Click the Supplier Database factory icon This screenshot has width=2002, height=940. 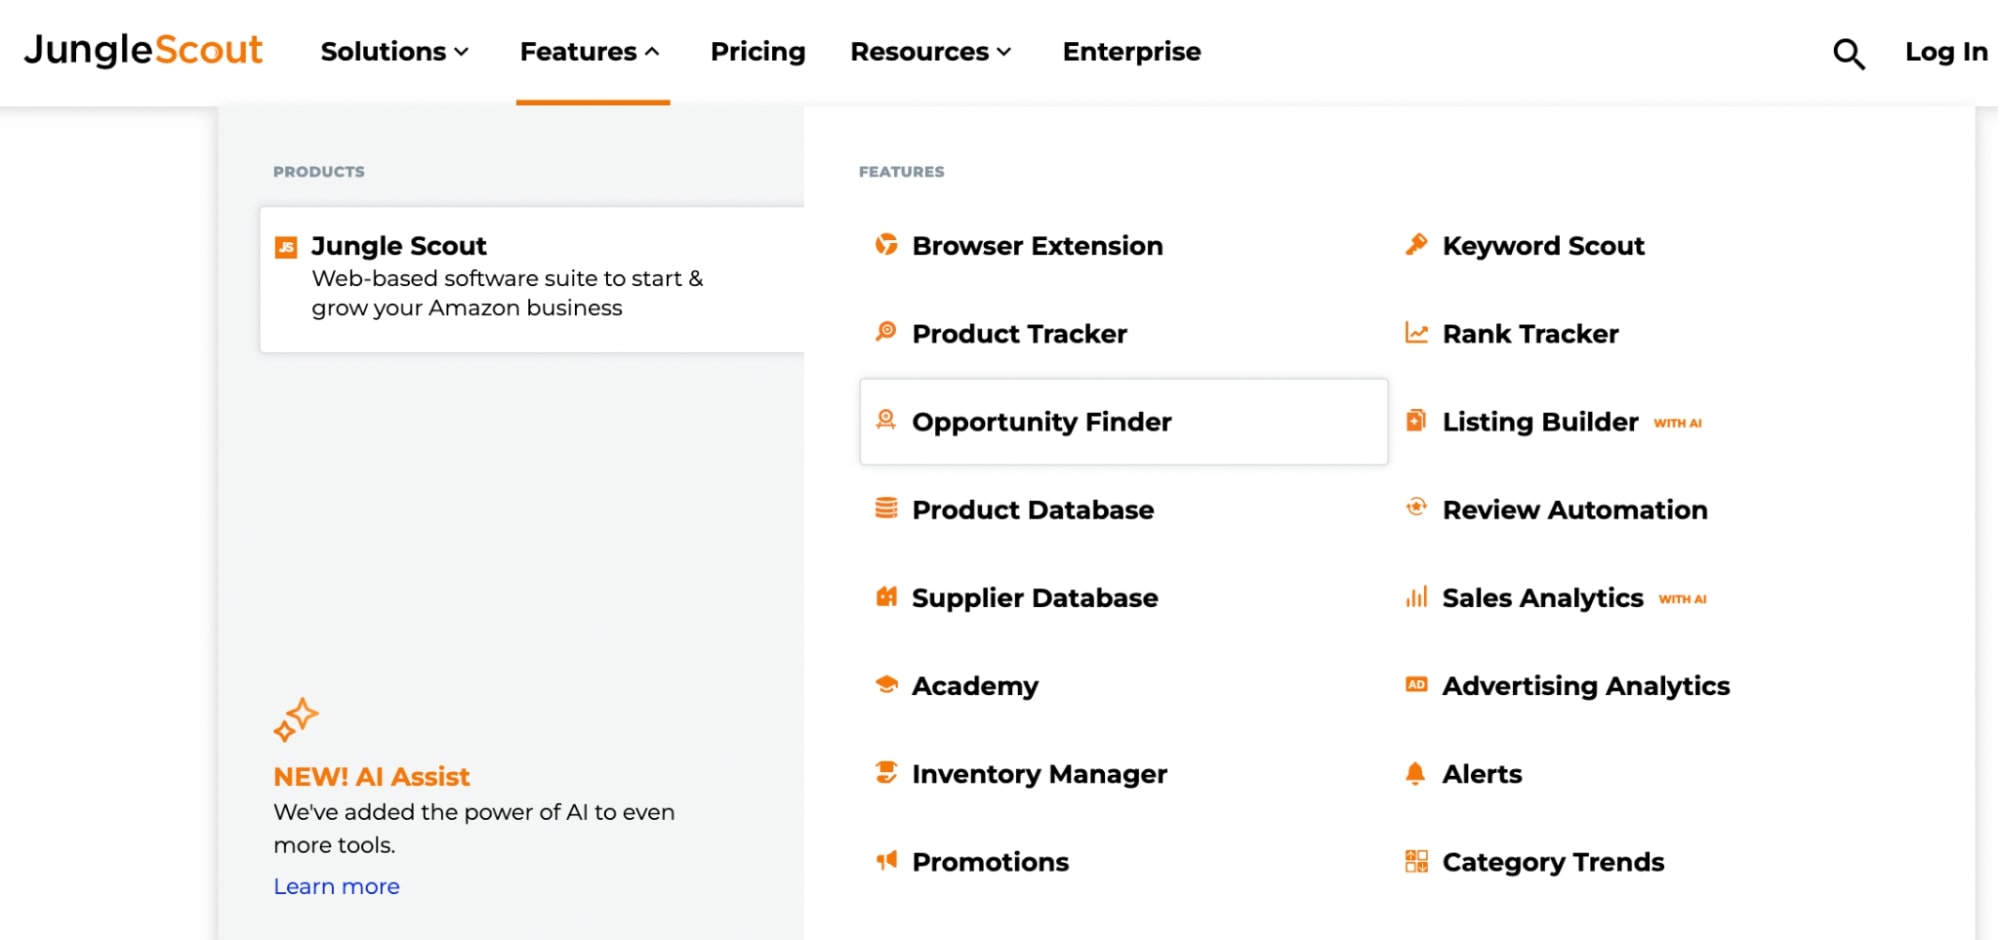pos(886,596)
